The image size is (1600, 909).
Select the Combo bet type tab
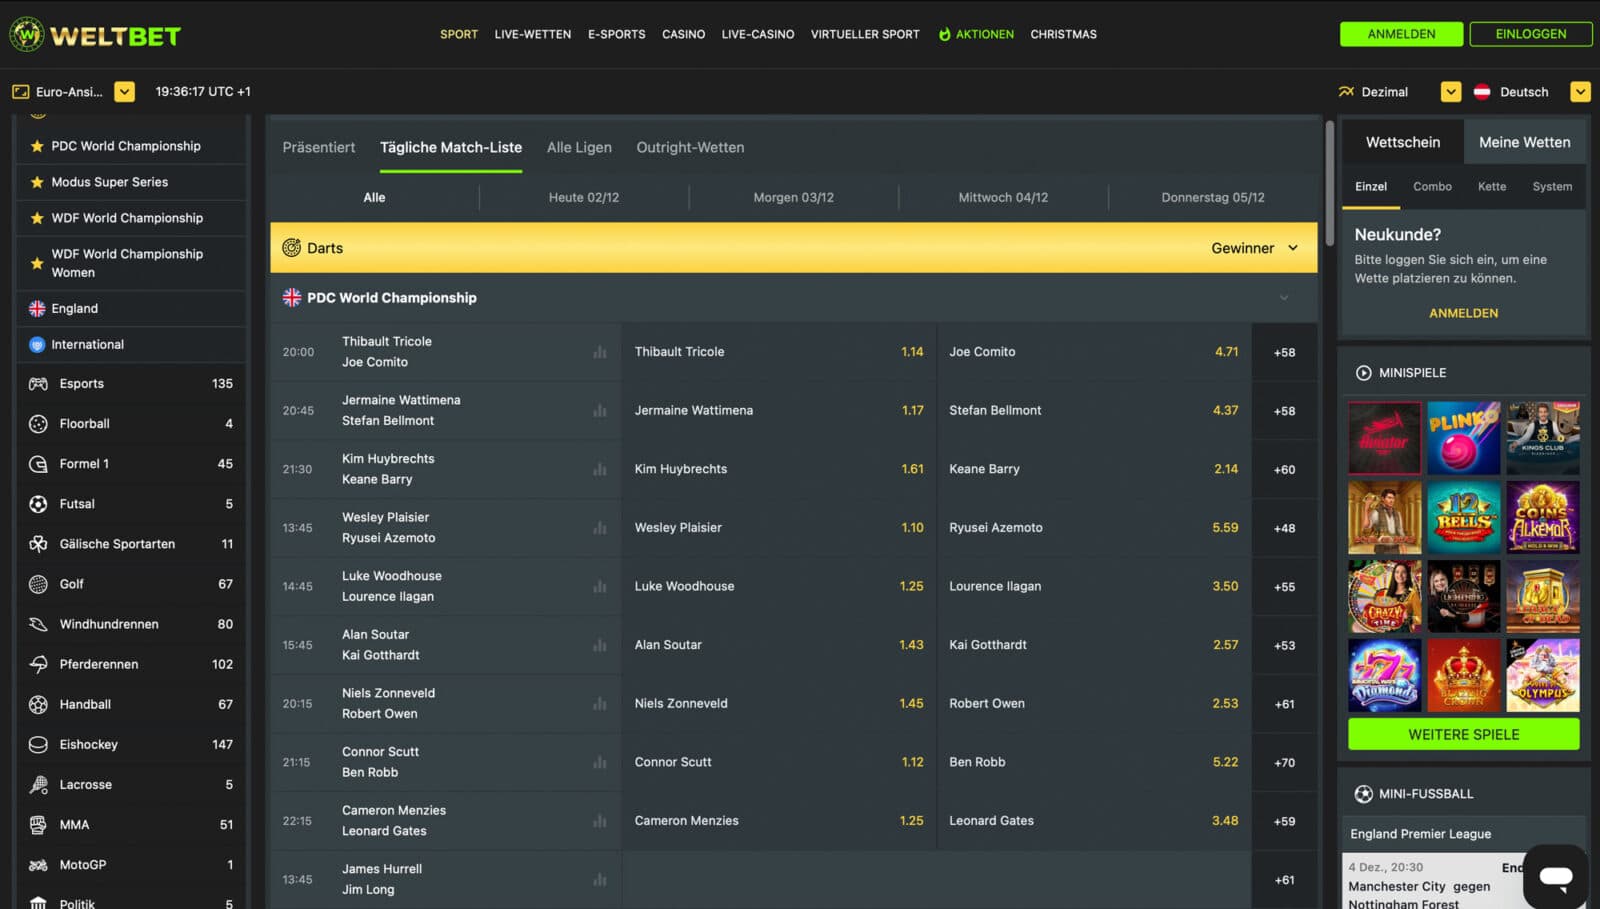pos(1432,187)
